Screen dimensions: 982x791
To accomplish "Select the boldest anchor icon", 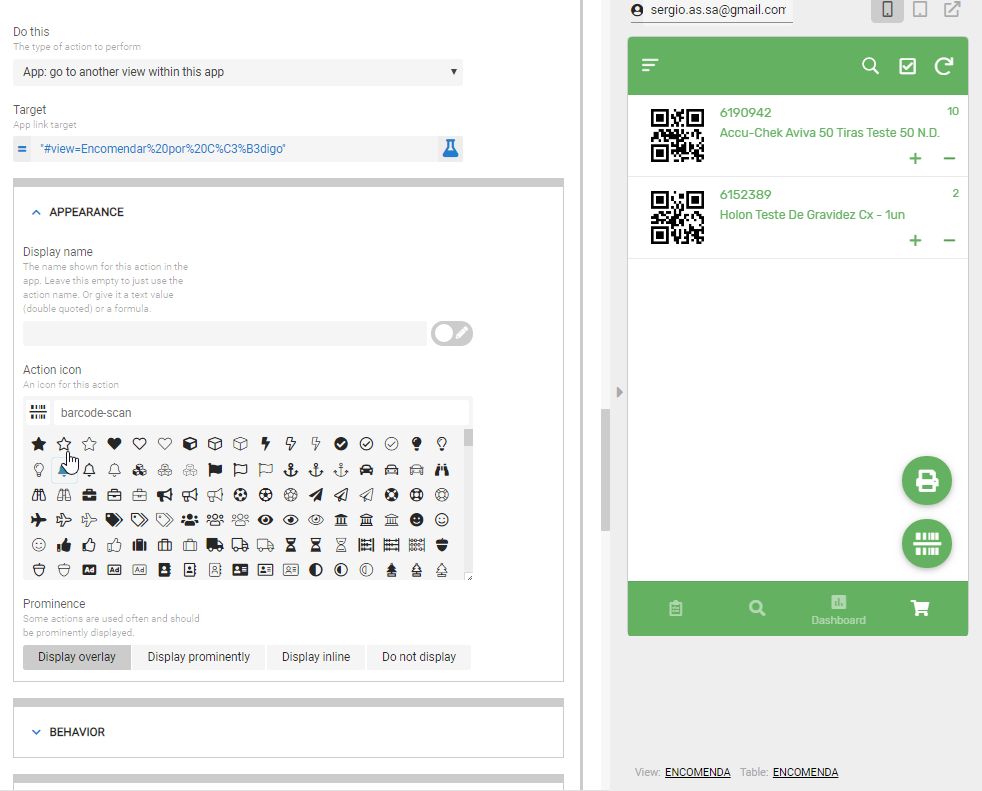I will (x=291, y=470).
